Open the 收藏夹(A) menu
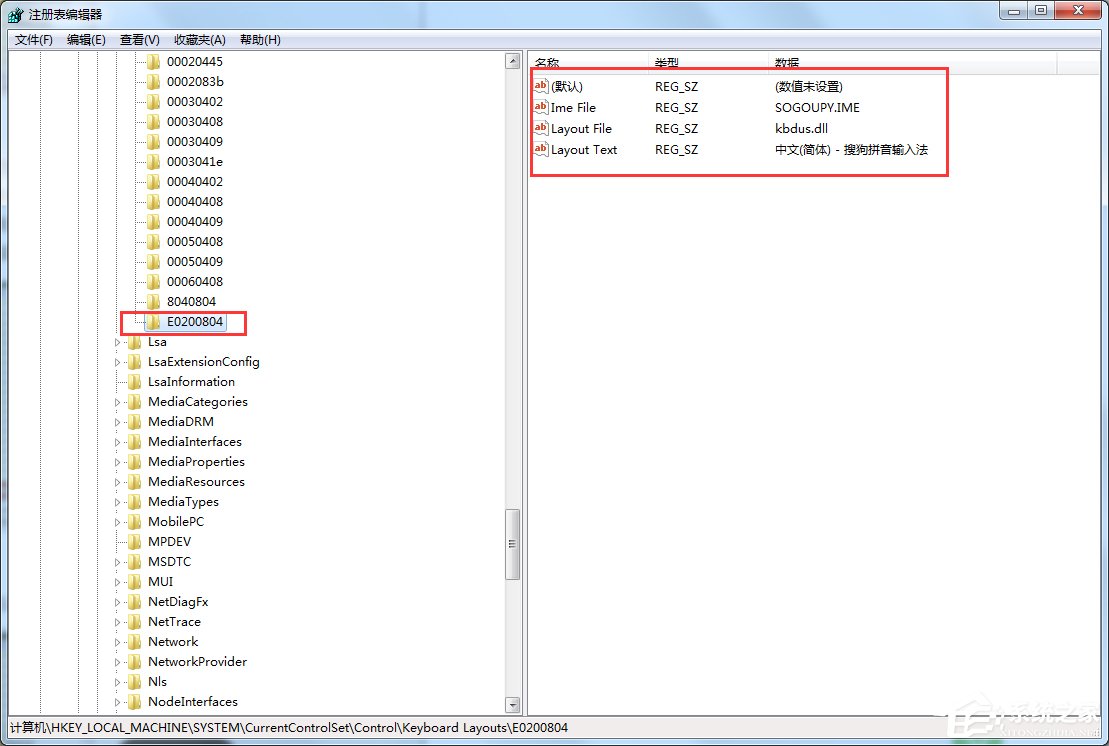The height and width of the screenshot is (746, 1109). pos(198,39)
